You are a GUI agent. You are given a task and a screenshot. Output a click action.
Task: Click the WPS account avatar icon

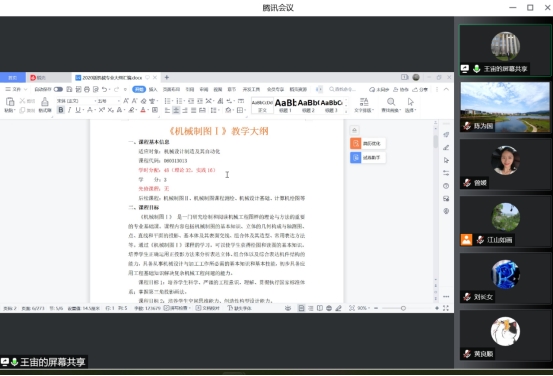[x=416, y=77]
